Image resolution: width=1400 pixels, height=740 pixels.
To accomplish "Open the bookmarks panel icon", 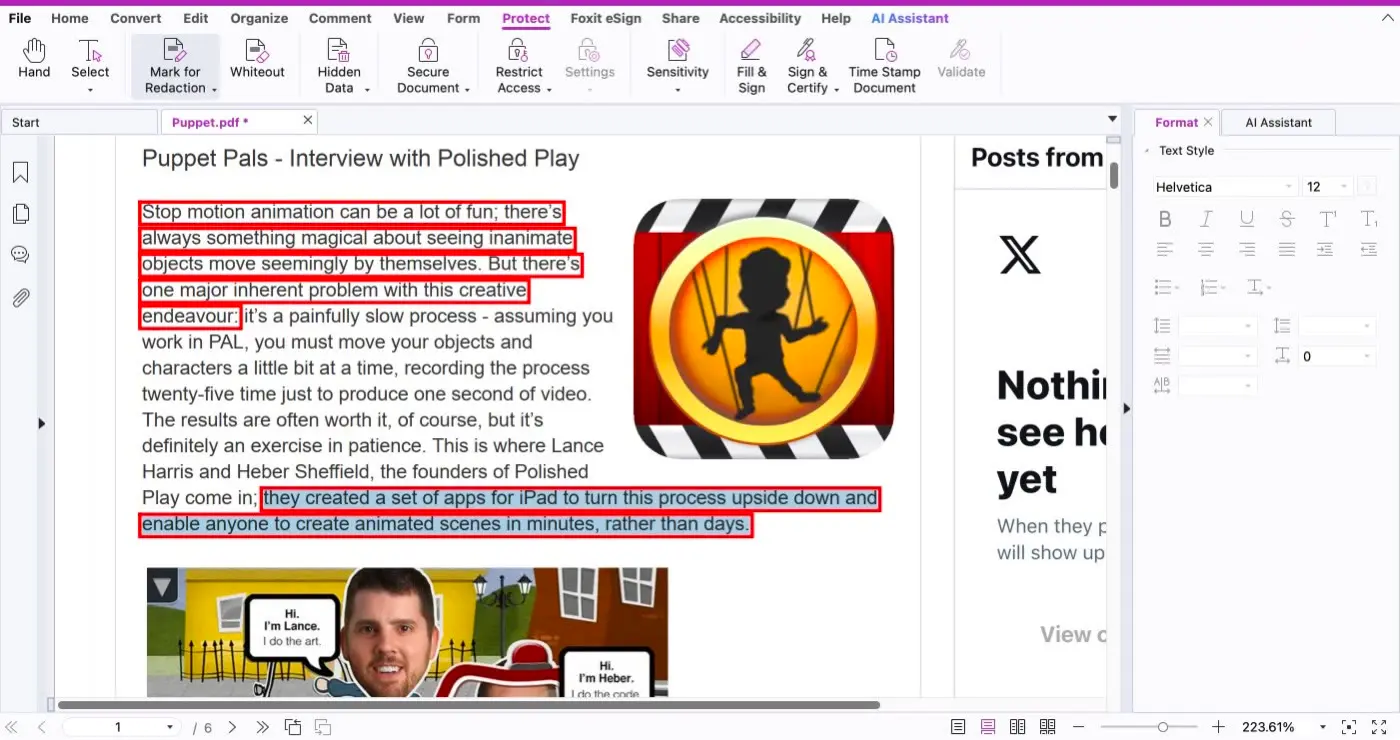I will pos(20,173).
